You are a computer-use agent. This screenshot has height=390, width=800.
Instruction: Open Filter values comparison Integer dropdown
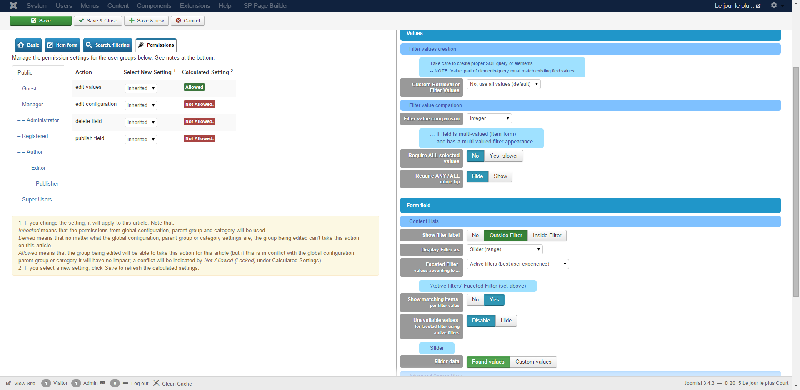pyautogui.click(x=489, y=118)
